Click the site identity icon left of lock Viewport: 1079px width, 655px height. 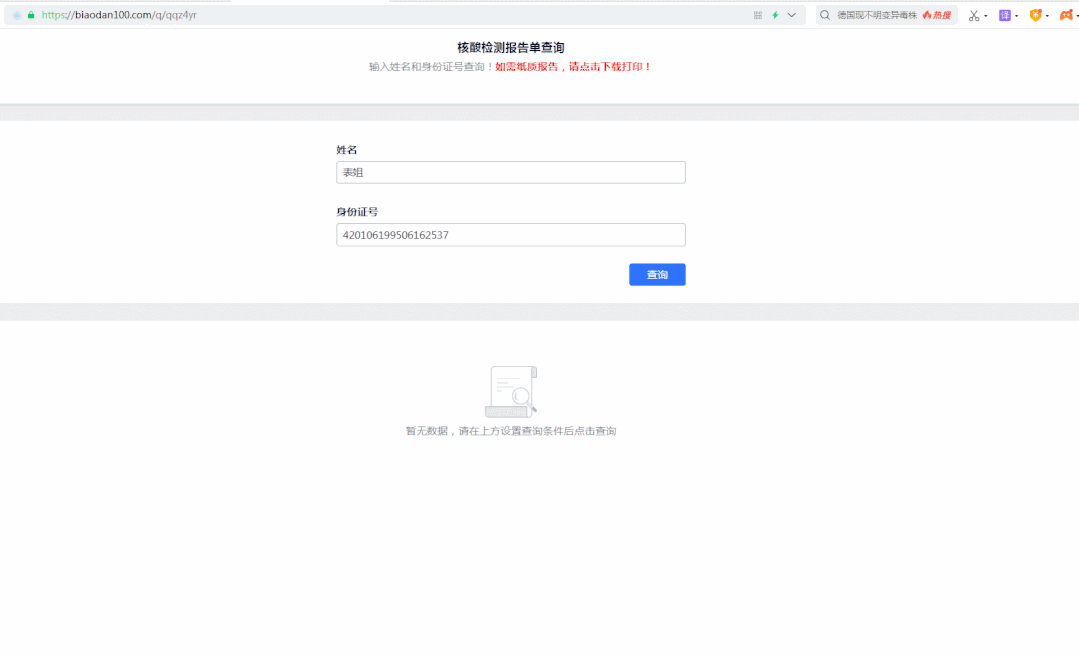point(17,15)
